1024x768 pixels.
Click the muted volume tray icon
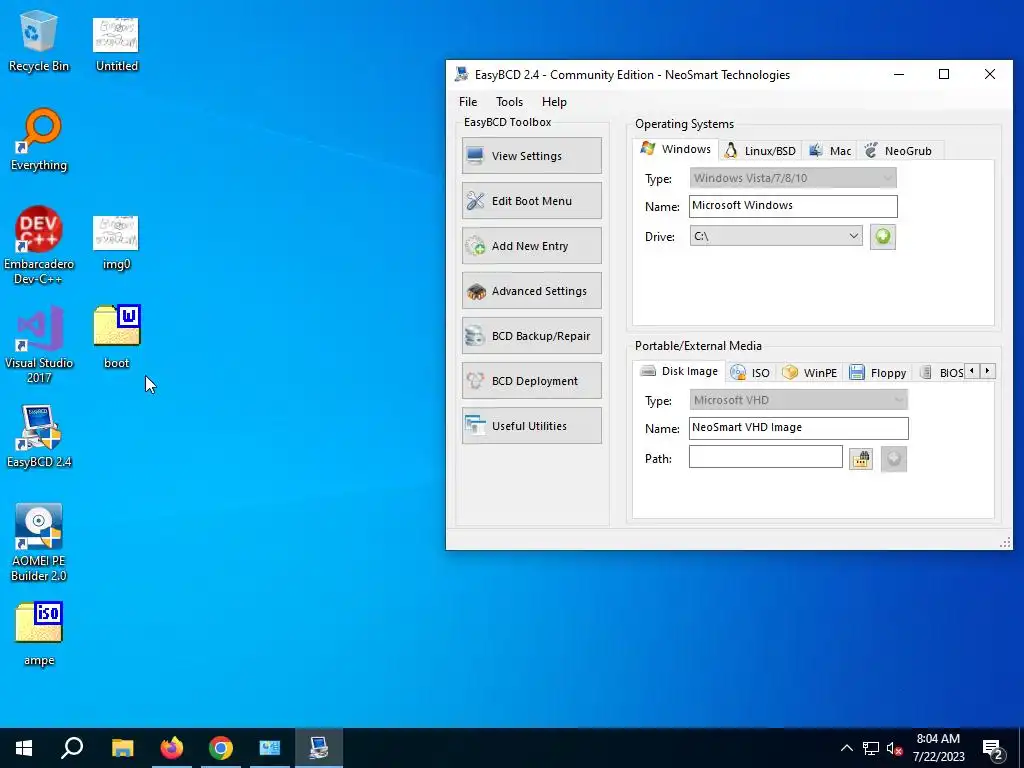click(x=894, y=748)
